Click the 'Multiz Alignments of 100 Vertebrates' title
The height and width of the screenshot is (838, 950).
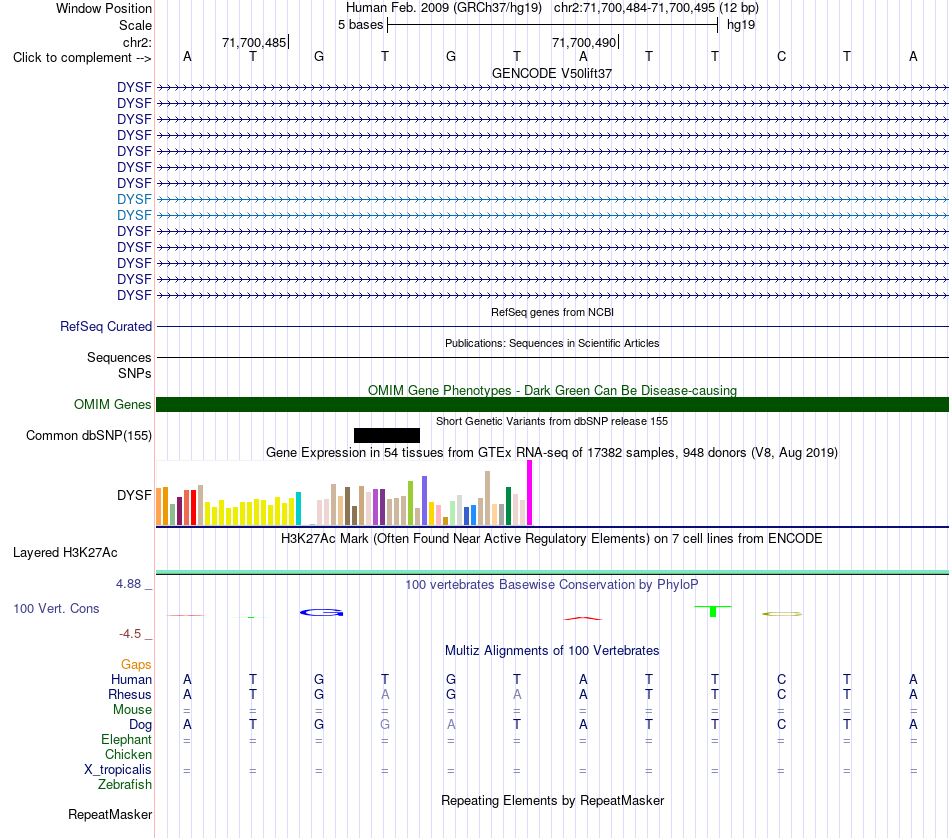[552, 651]
